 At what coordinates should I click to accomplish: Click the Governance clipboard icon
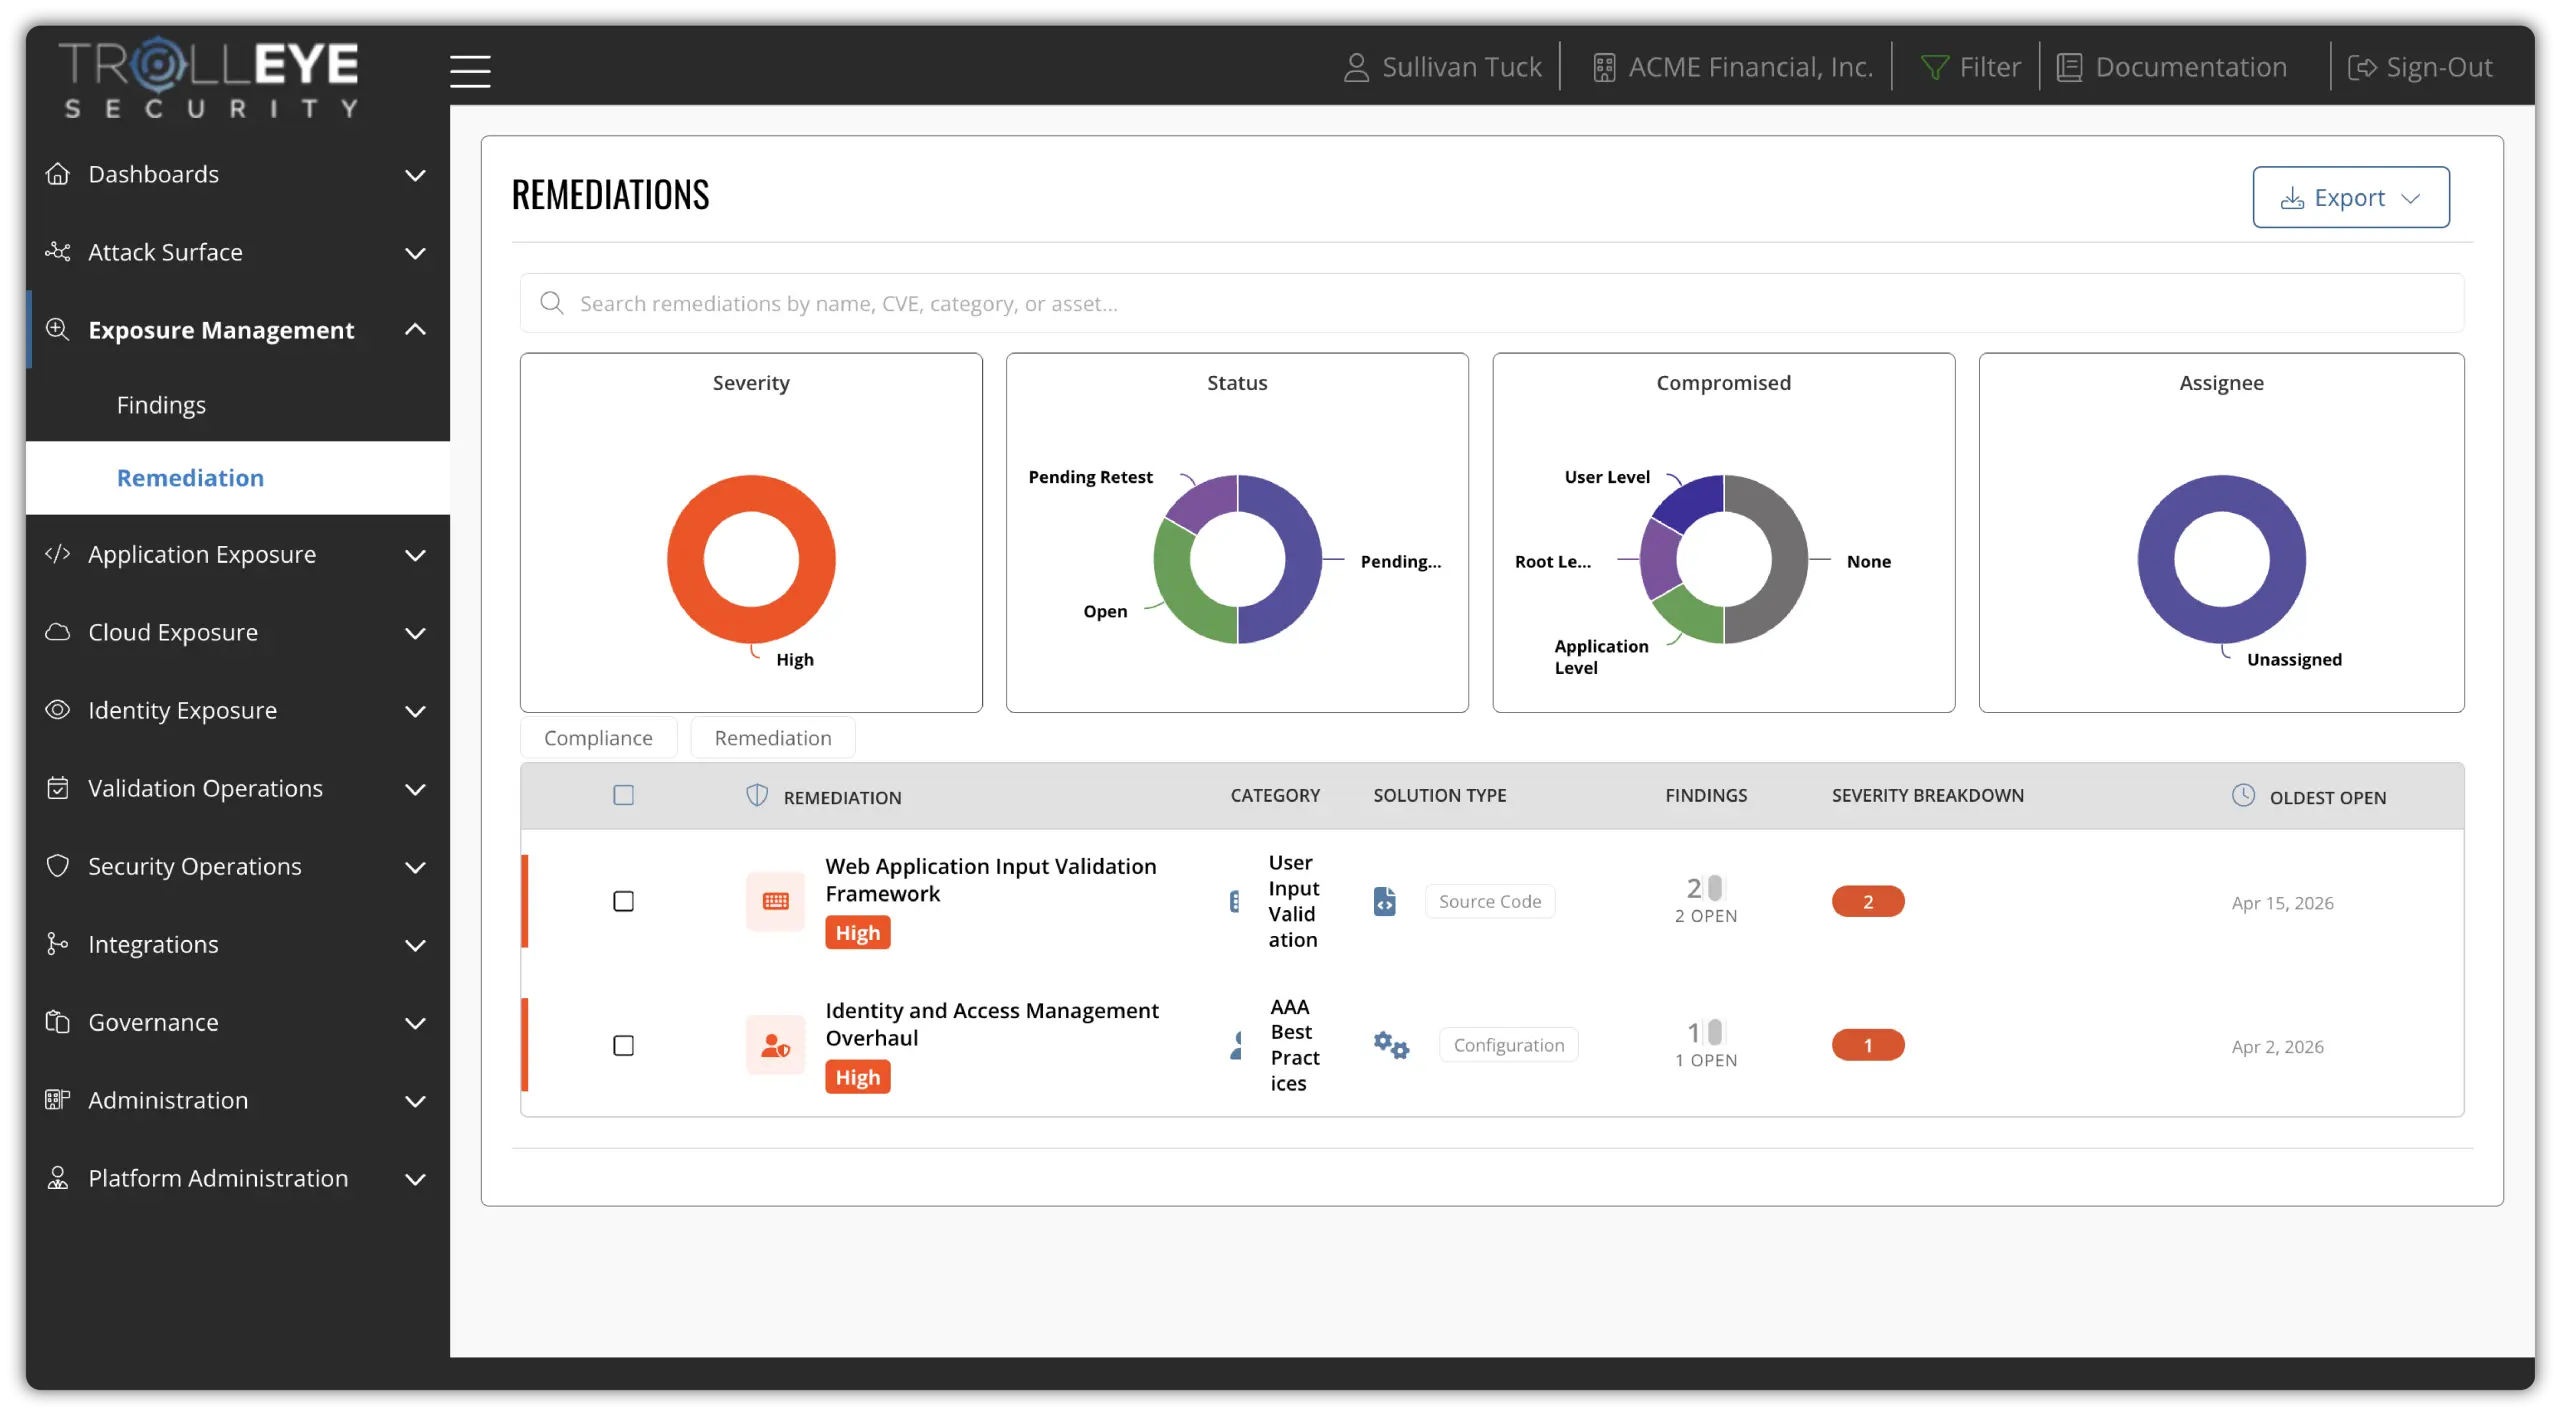click(x=58, y=1022)
